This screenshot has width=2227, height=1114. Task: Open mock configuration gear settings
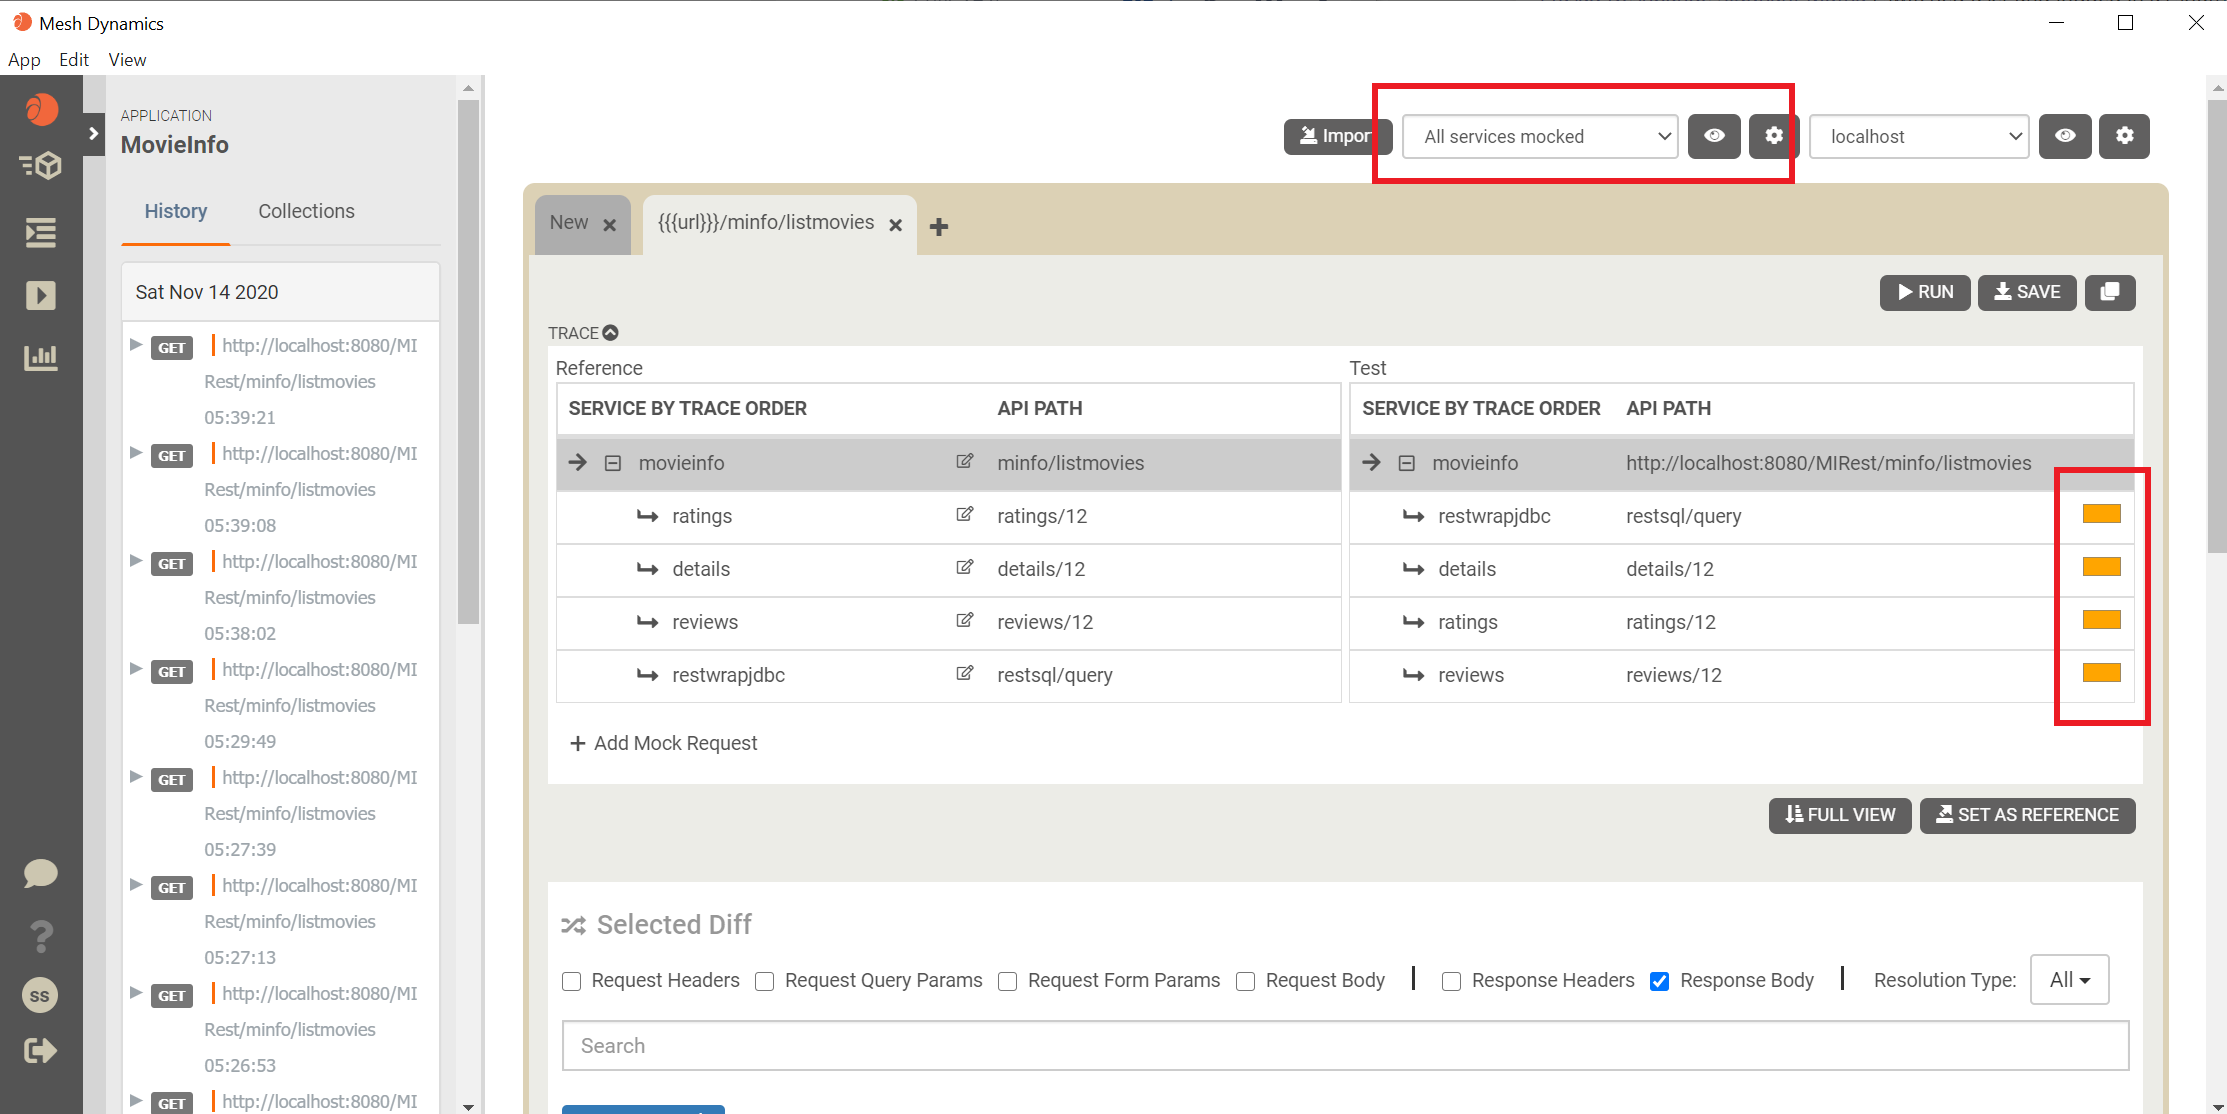point(1773,136)
